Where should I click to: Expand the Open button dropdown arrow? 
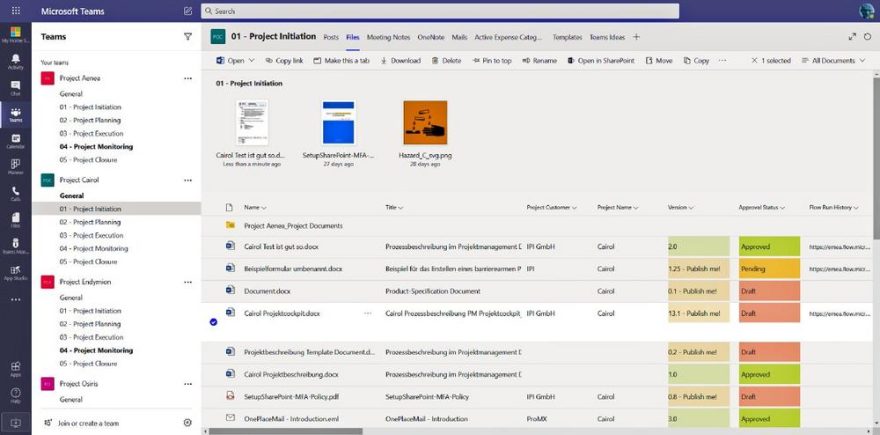coord(252,60)
